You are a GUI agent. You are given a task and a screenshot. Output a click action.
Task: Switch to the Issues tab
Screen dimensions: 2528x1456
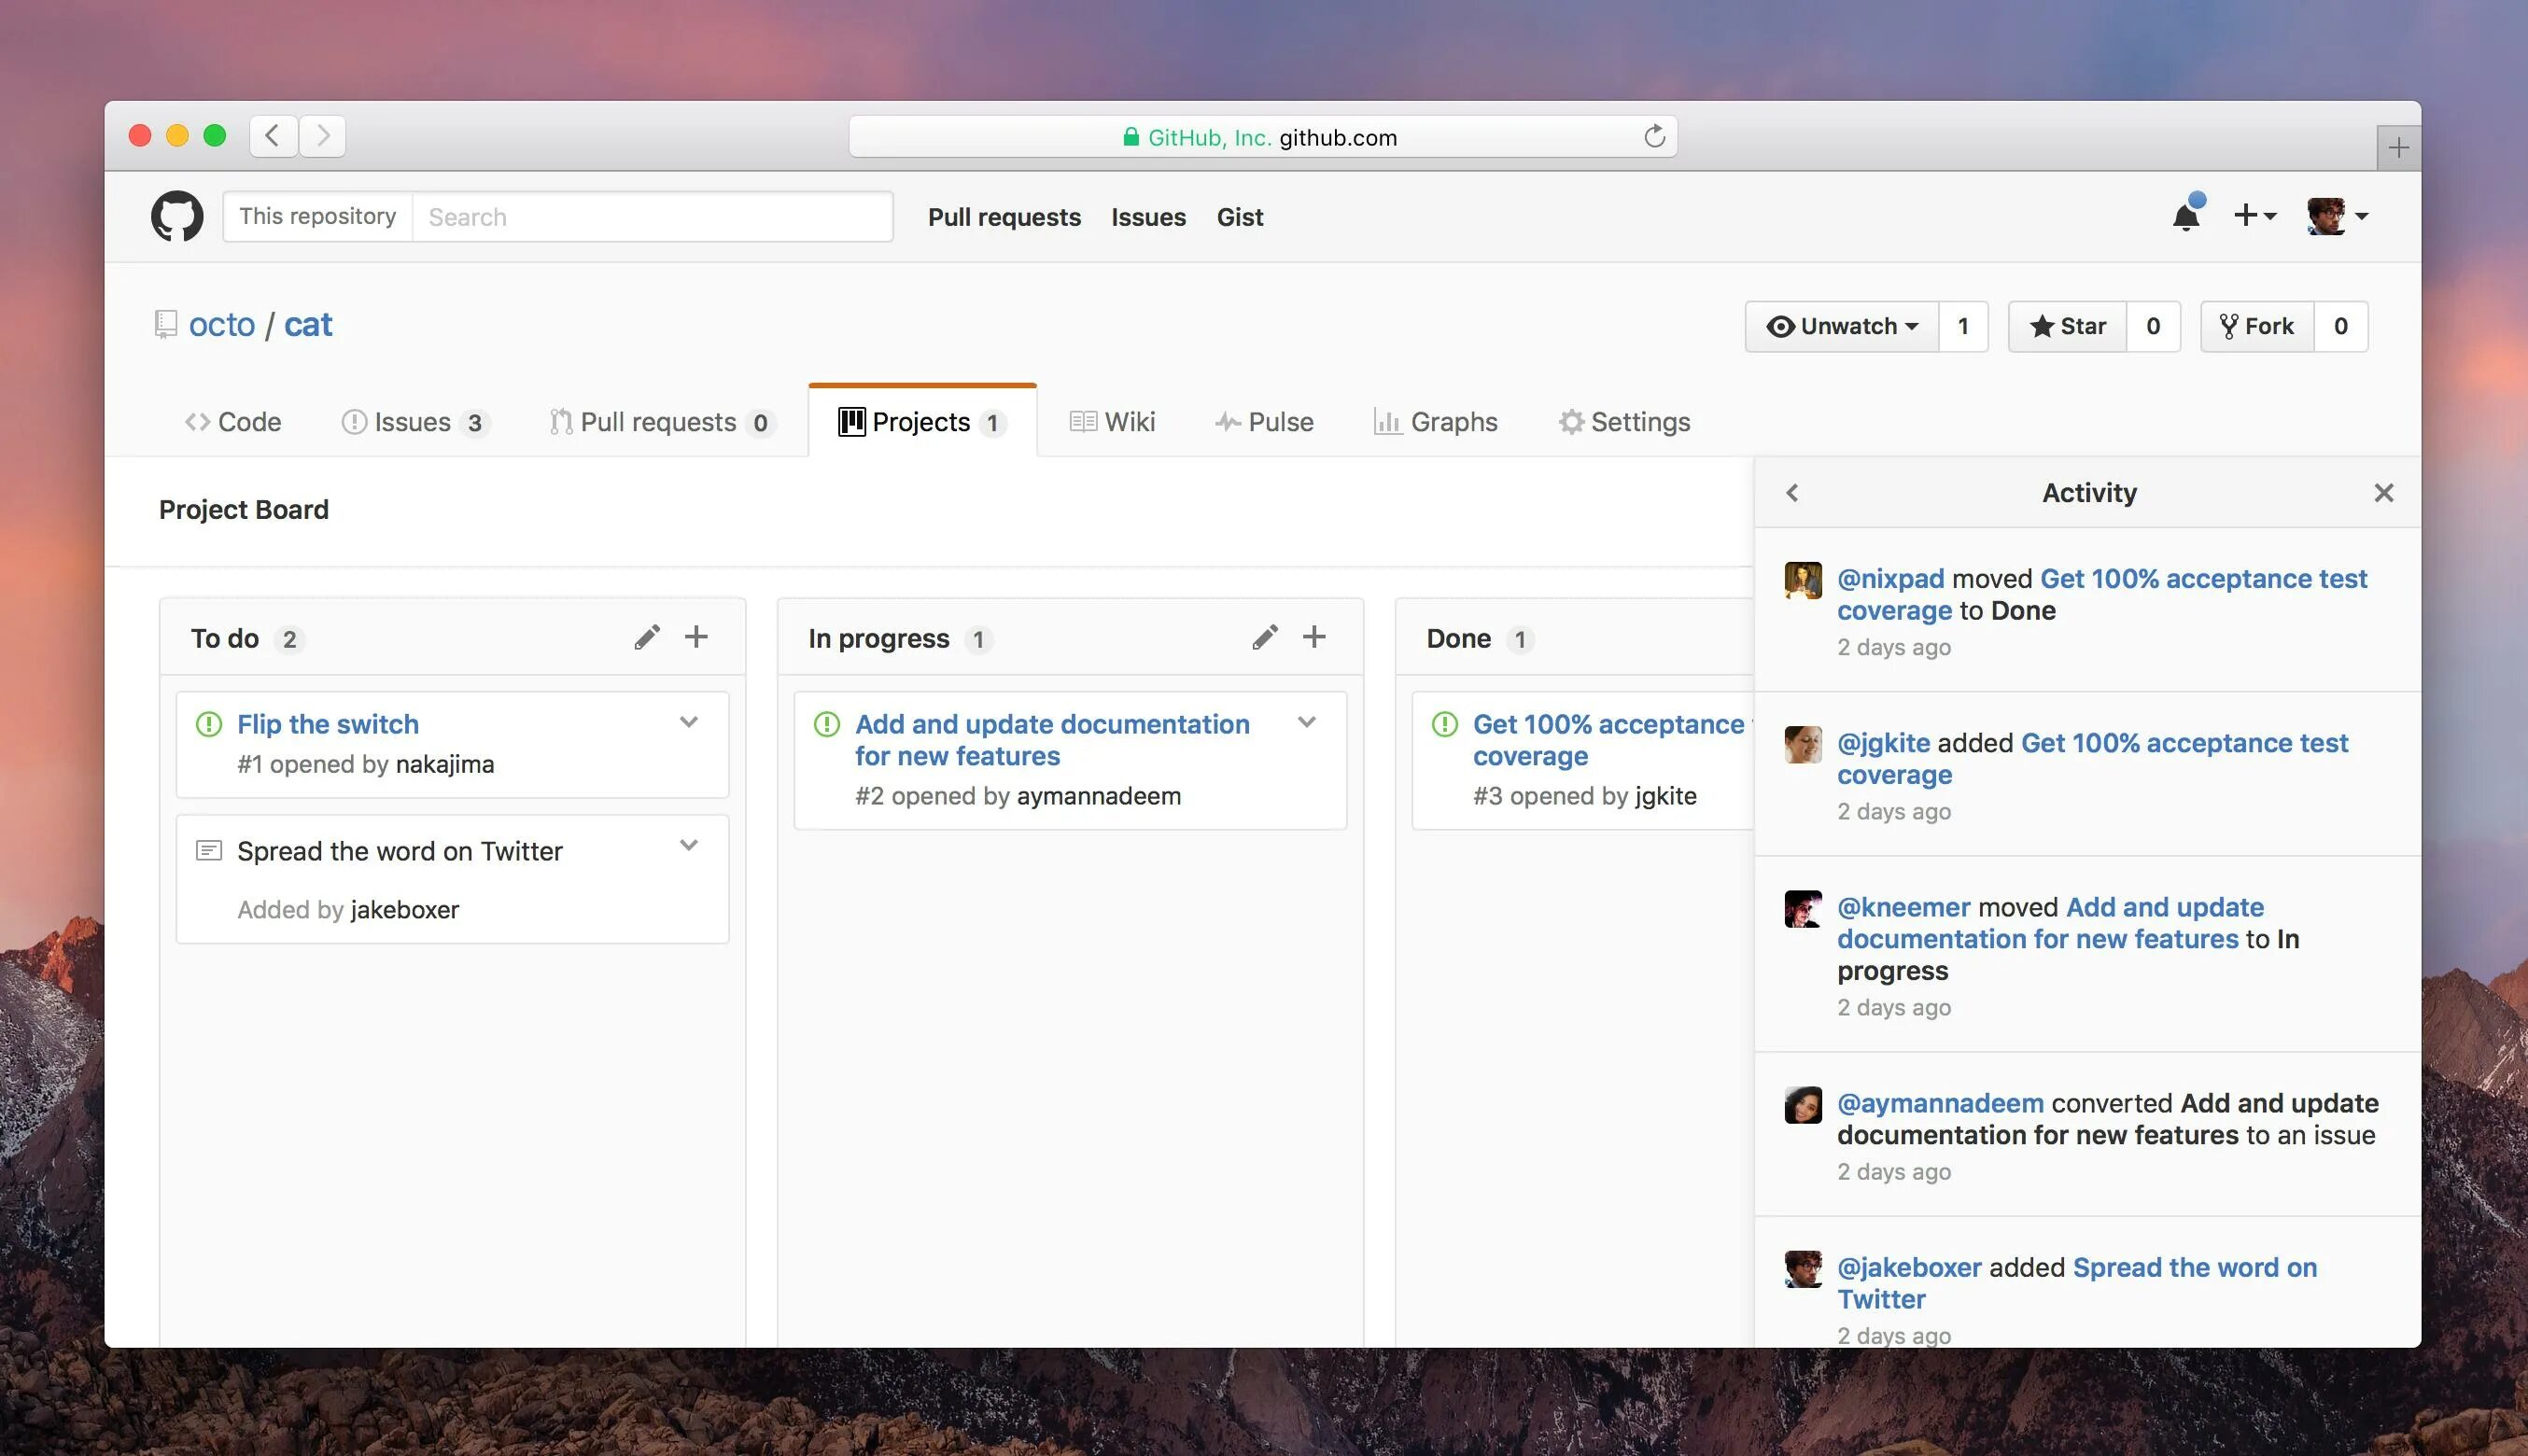[x=413, y=422]
